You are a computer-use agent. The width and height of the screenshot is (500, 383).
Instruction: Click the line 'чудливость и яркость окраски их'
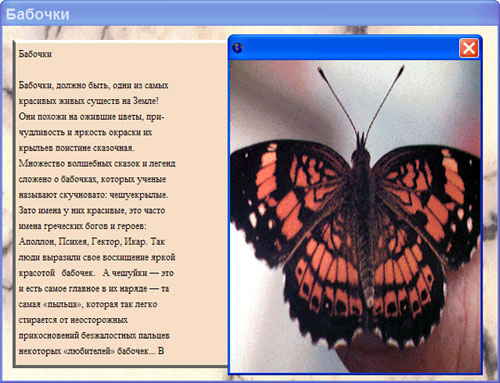click(x=85, y=132)
